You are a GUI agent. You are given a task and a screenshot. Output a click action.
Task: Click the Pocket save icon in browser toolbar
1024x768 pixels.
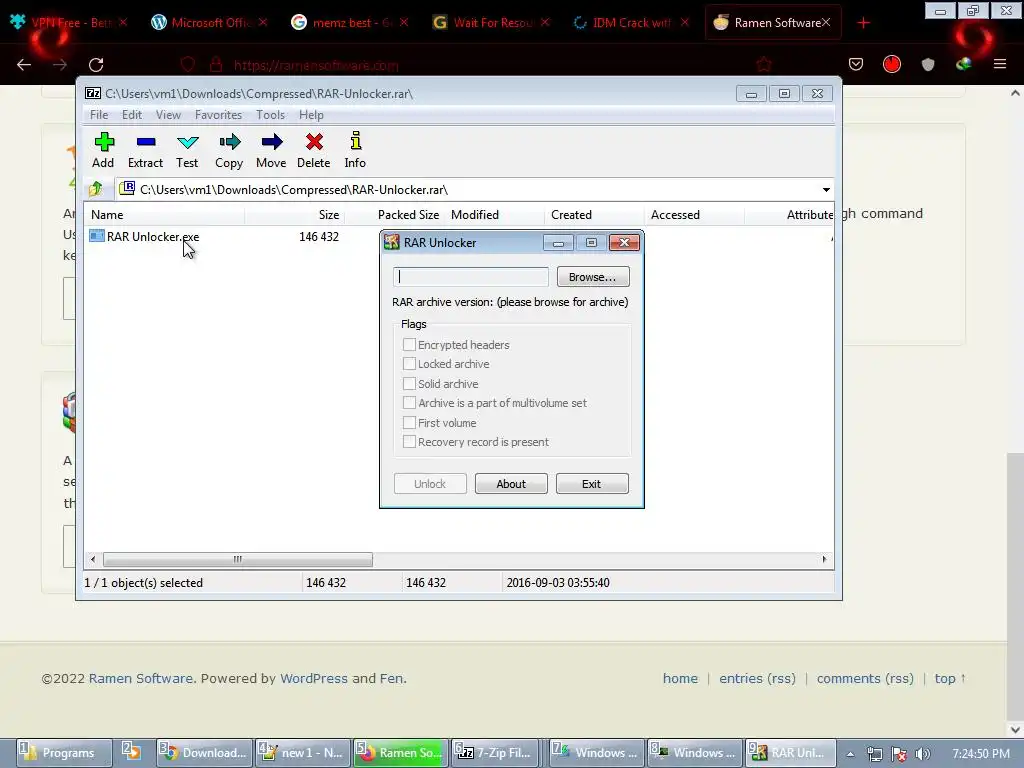[856, 64]
